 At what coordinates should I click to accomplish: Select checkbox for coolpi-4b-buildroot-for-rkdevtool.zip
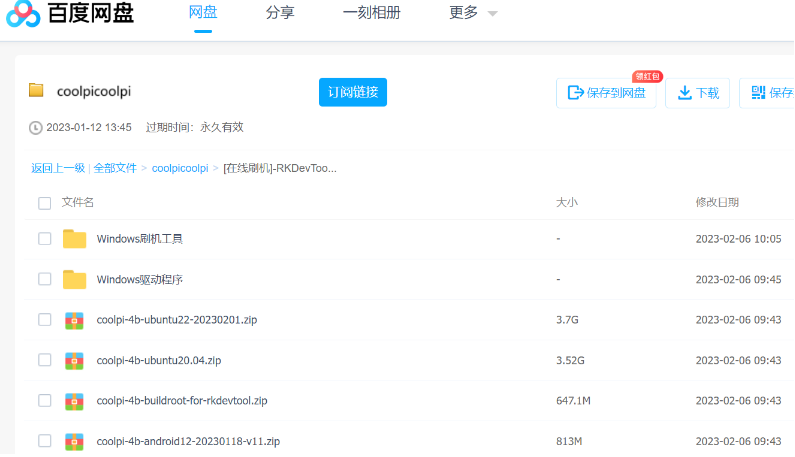tap(45, 400)
